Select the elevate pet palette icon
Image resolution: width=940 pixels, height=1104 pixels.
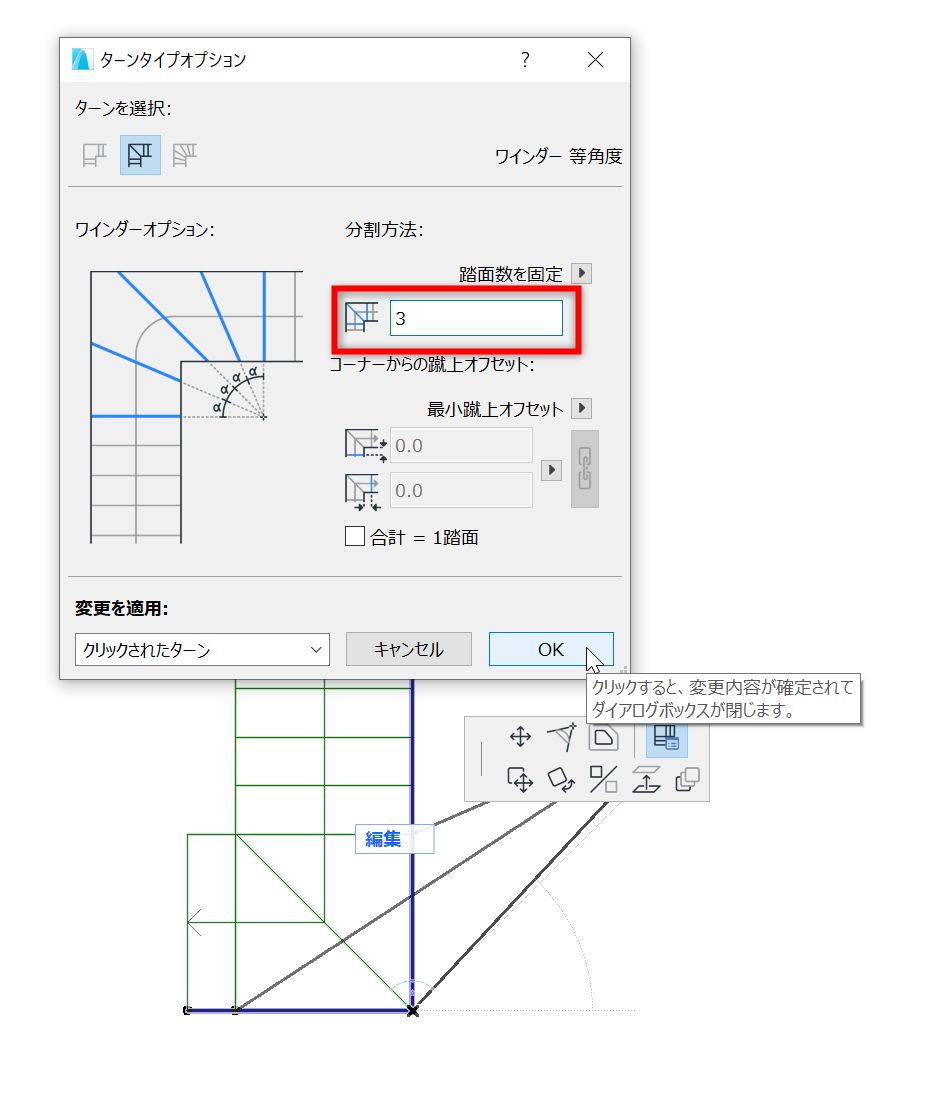(646, 780)
